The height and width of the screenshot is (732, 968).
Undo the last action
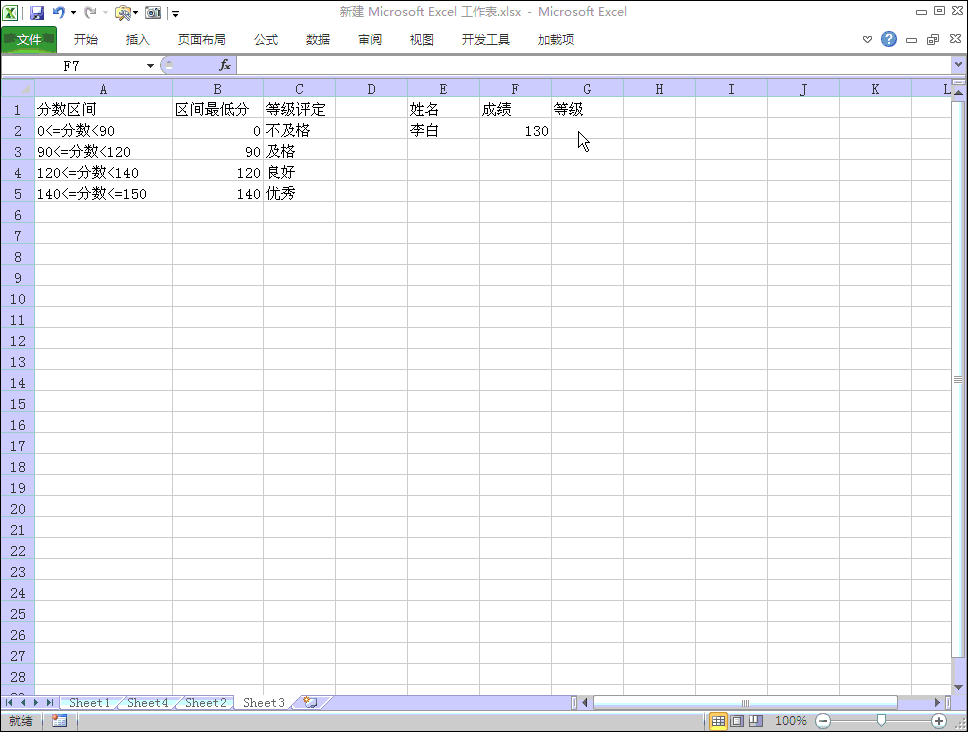pos(59,12)
